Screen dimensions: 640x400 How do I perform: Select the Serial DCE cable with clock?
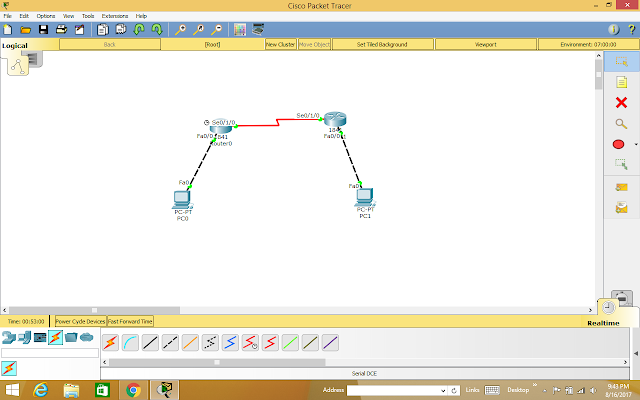(250, 342)
